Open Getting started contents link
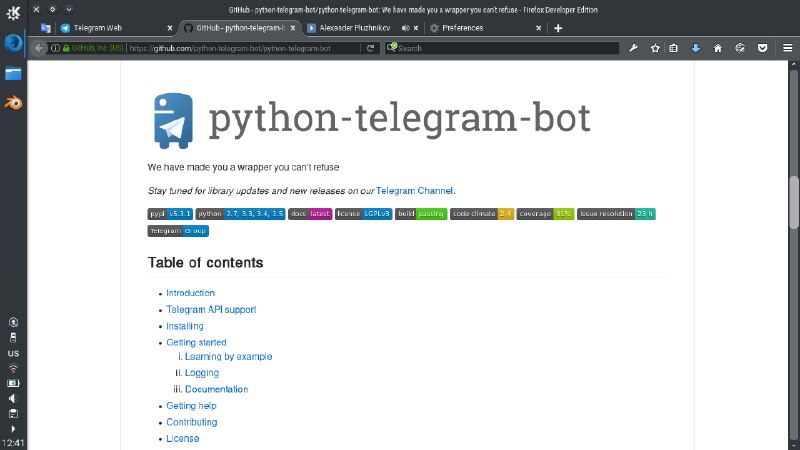The image size is (800, 450). (196, 342)
